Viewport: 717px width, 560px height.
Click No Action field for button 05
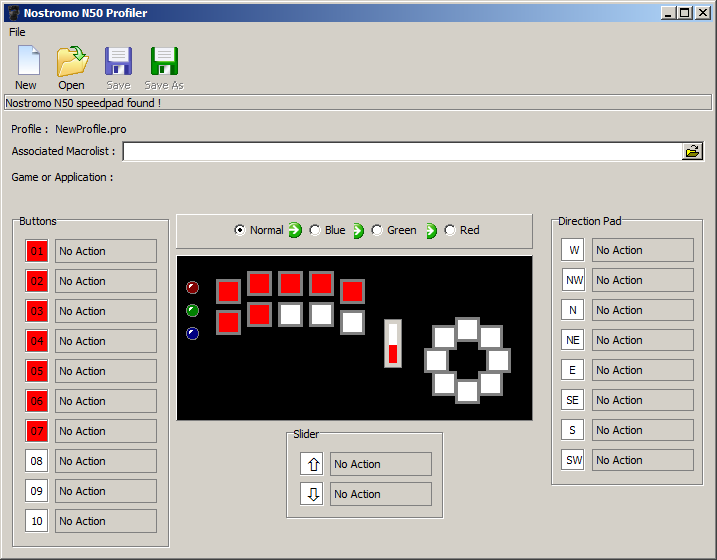pyautogui.click(x=106, y=371)
